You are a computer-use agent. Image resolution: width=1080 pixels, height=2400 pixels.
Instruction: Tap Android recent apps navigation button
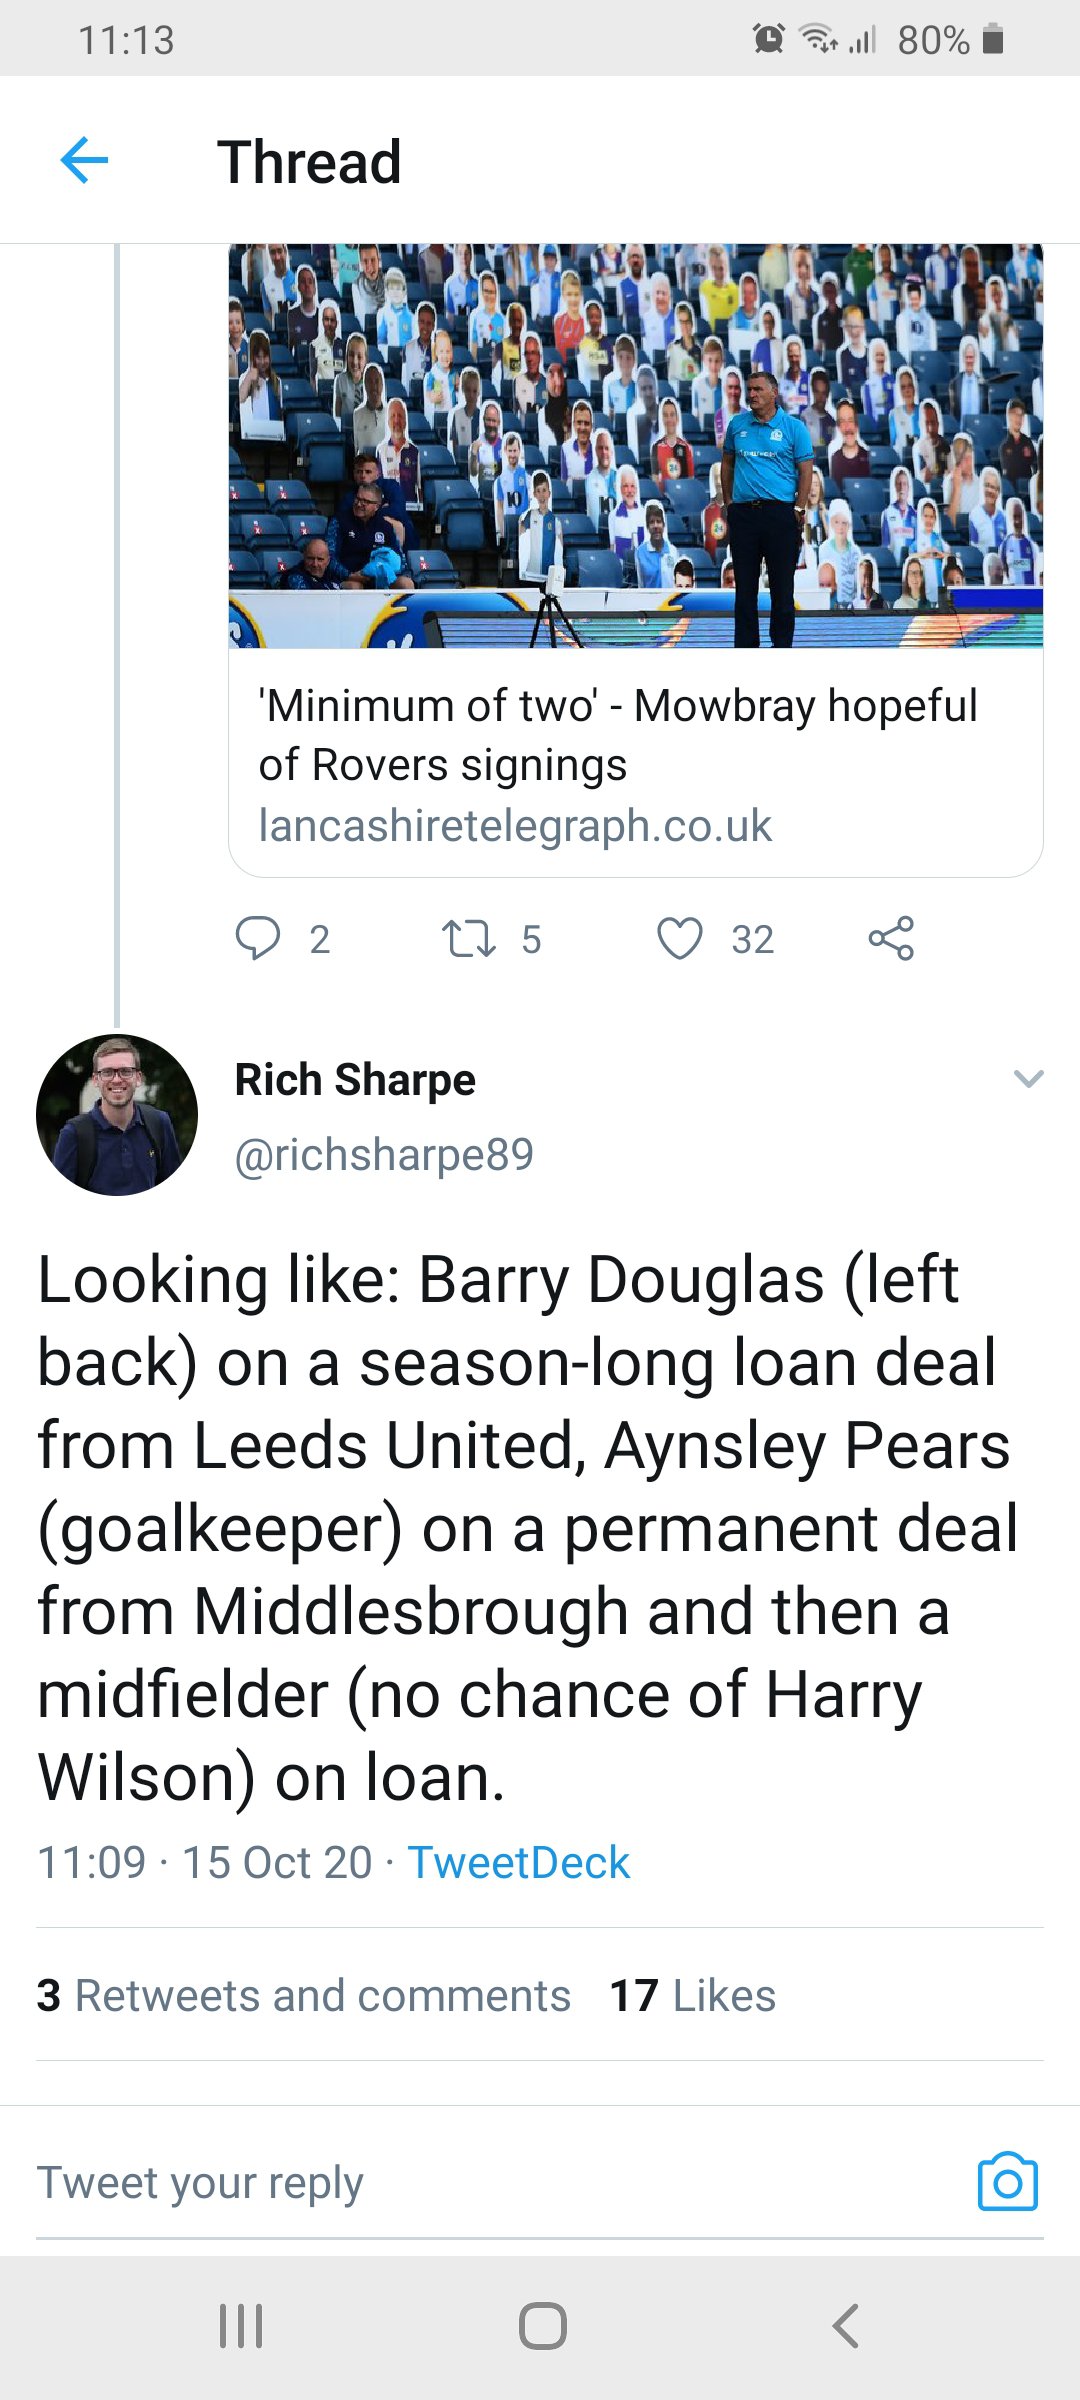pyautogui.click(x=241, y=2326)
